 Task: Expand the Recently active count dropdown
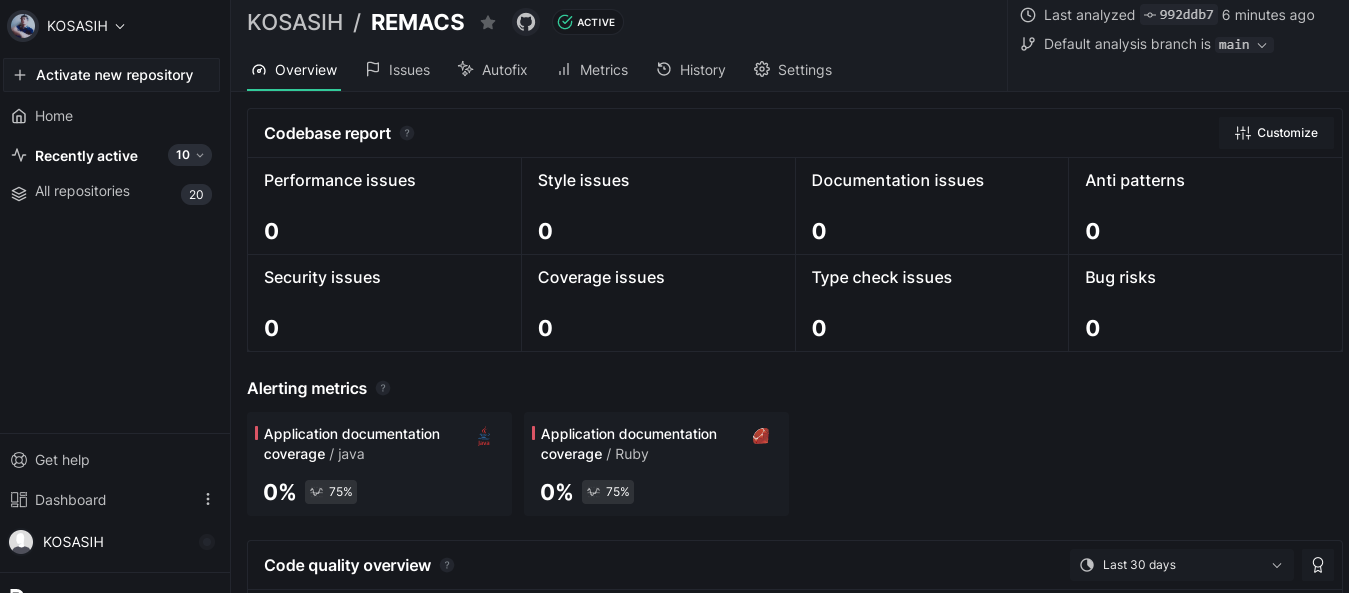[x=190, y=155]
